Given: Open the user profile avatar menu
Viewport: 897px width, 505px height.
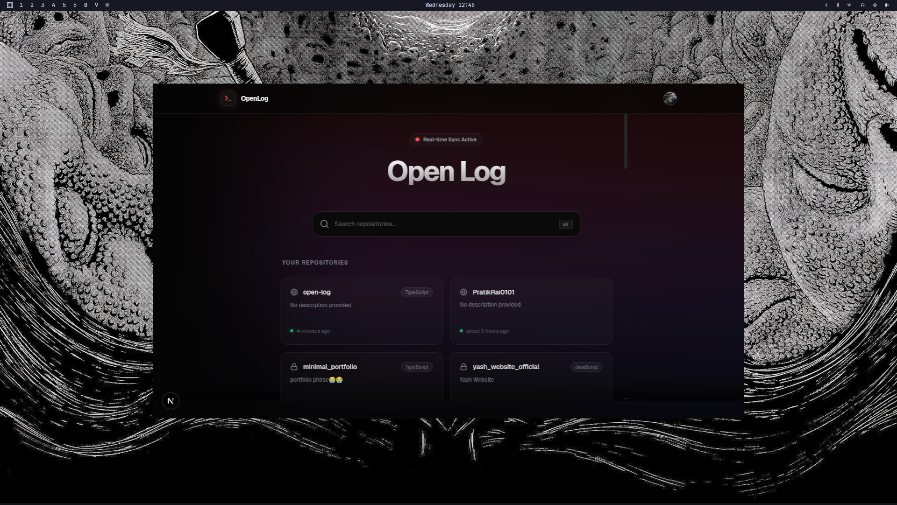Looking at the screenshot, I should (x=670, y=98).
